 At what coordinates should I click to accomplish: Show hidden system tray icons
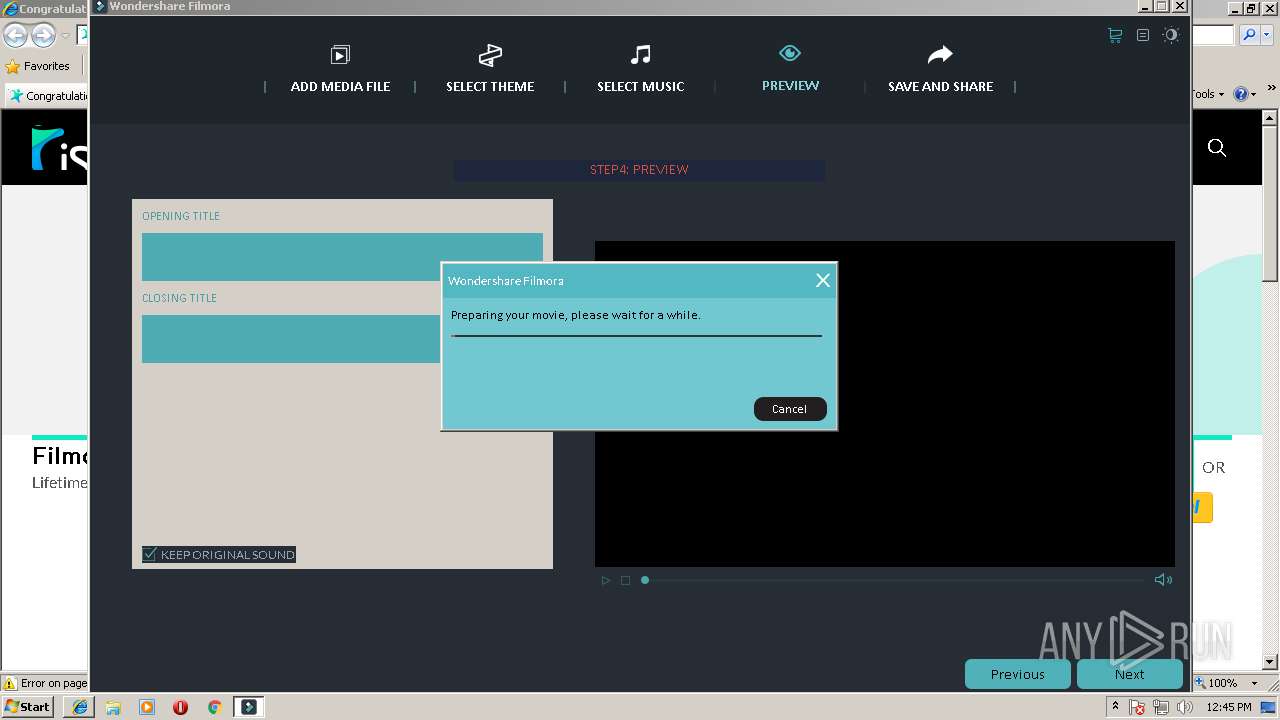(x=1115, y=707)
